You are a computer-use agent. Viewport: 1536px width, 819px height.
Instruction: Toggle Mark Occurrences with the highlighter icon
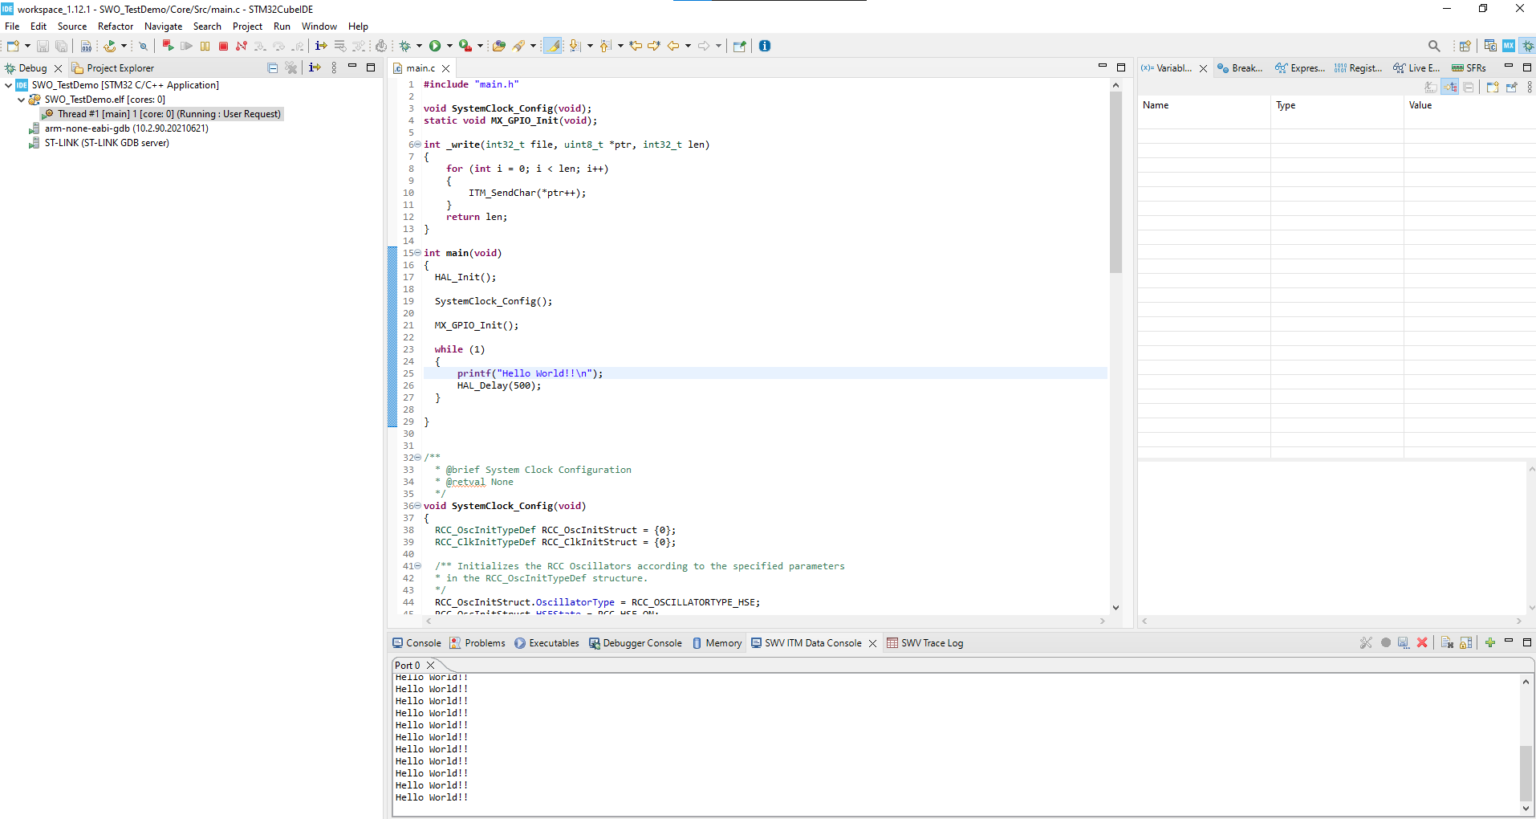pyautogui.click(x=555, y=45)
